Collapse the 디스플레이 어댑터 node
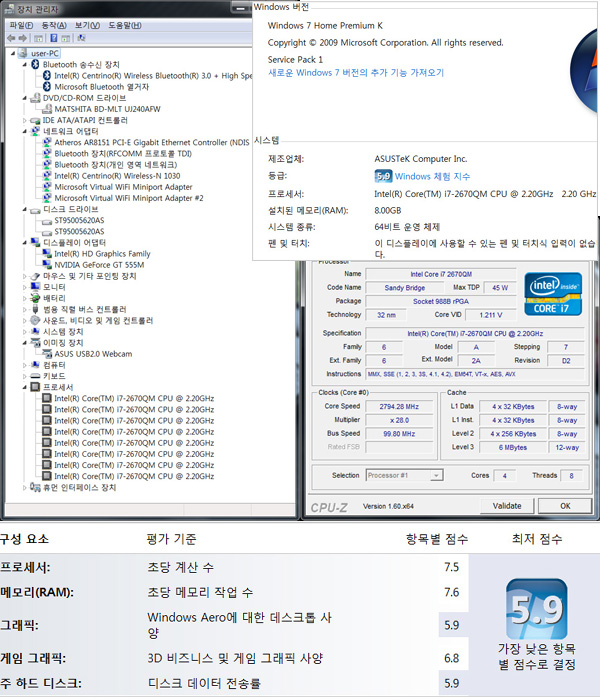Viewport: 600px width, 700px height. pyautogui.click(x=25, y=242)
